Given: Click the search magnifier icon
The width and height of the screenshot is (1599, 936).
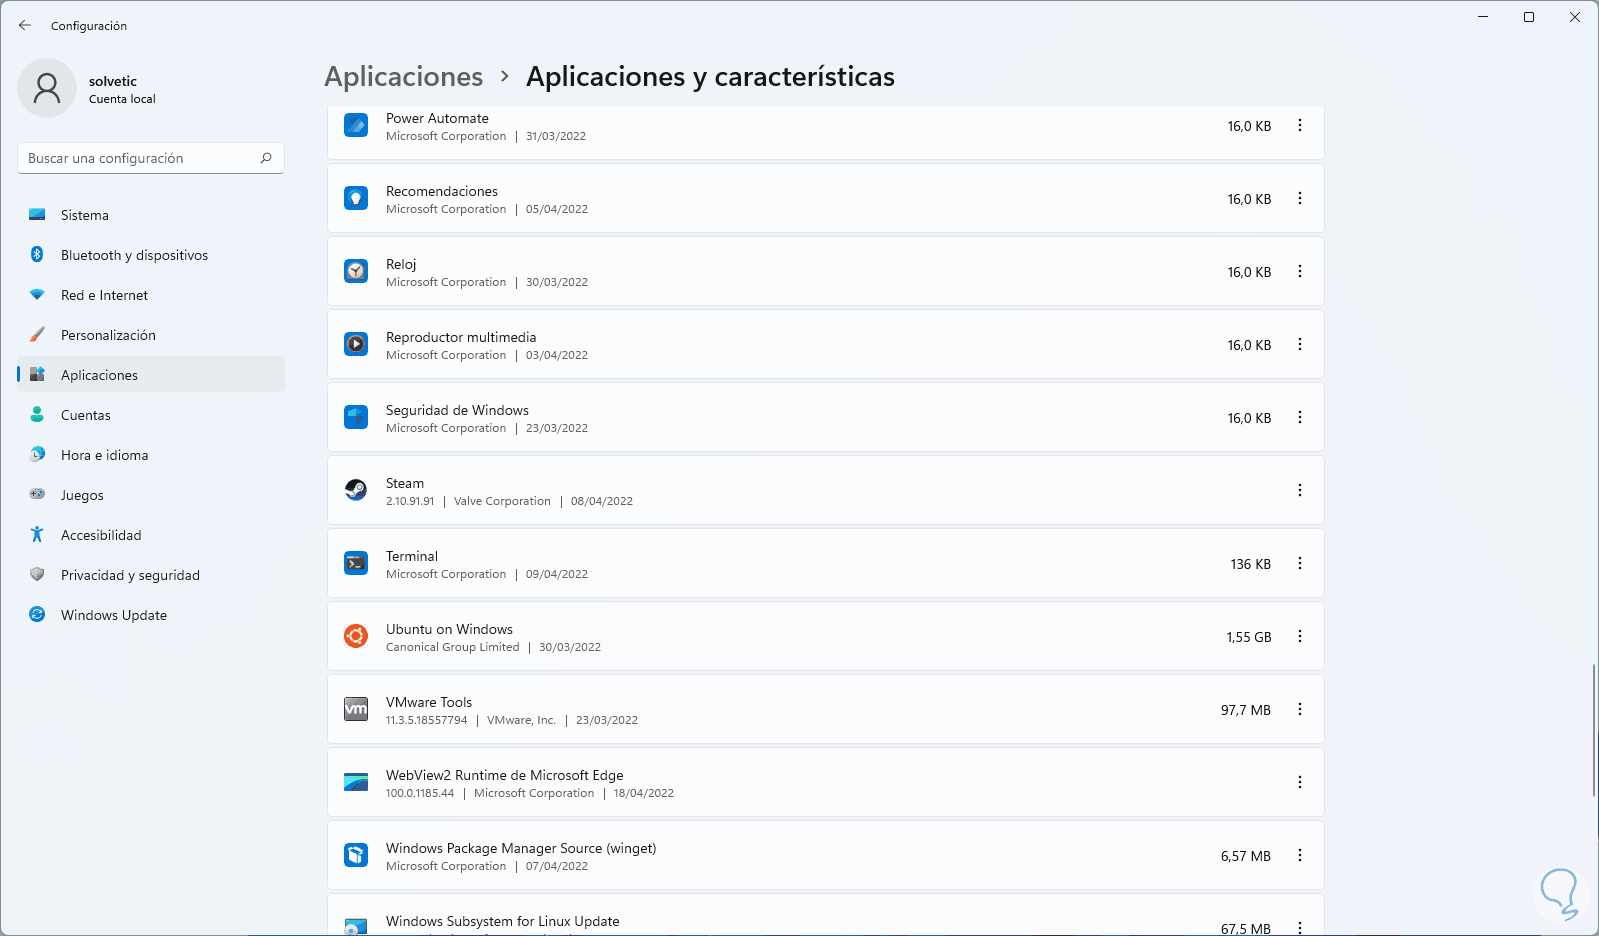Looking at the screenshot, I should [266, 158].
